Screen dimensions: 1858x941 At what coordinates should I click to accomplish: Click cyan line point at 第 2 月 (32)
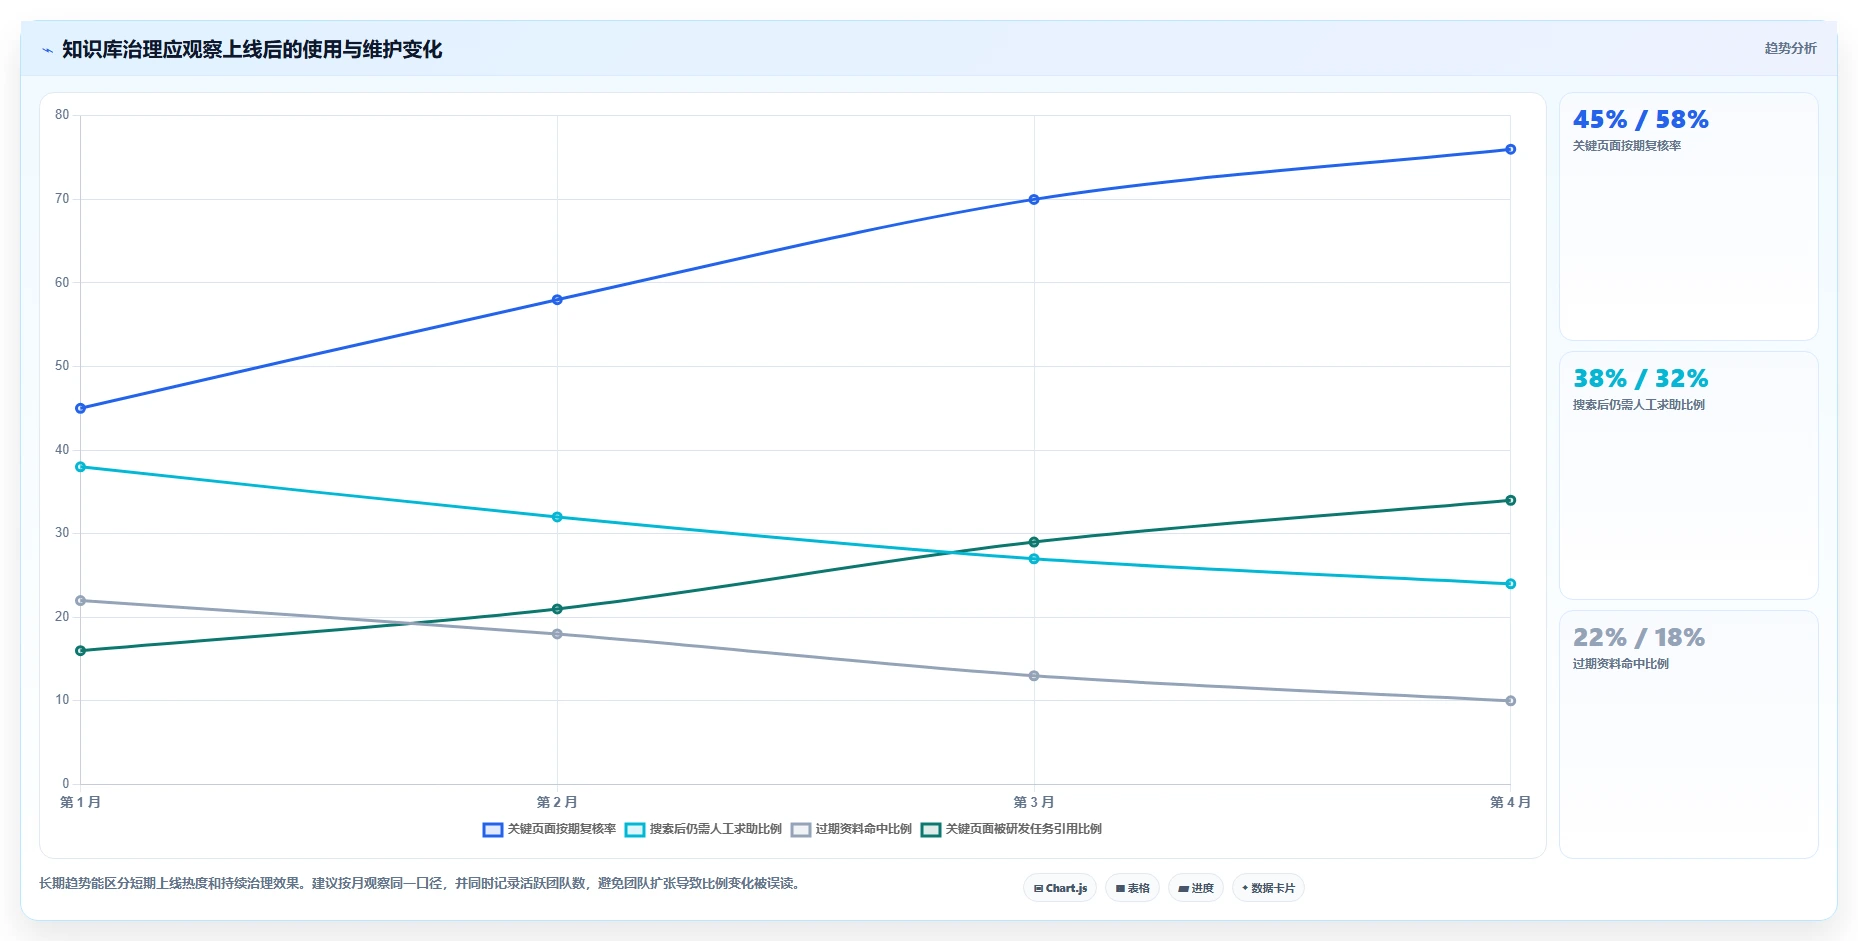point(557,517)
